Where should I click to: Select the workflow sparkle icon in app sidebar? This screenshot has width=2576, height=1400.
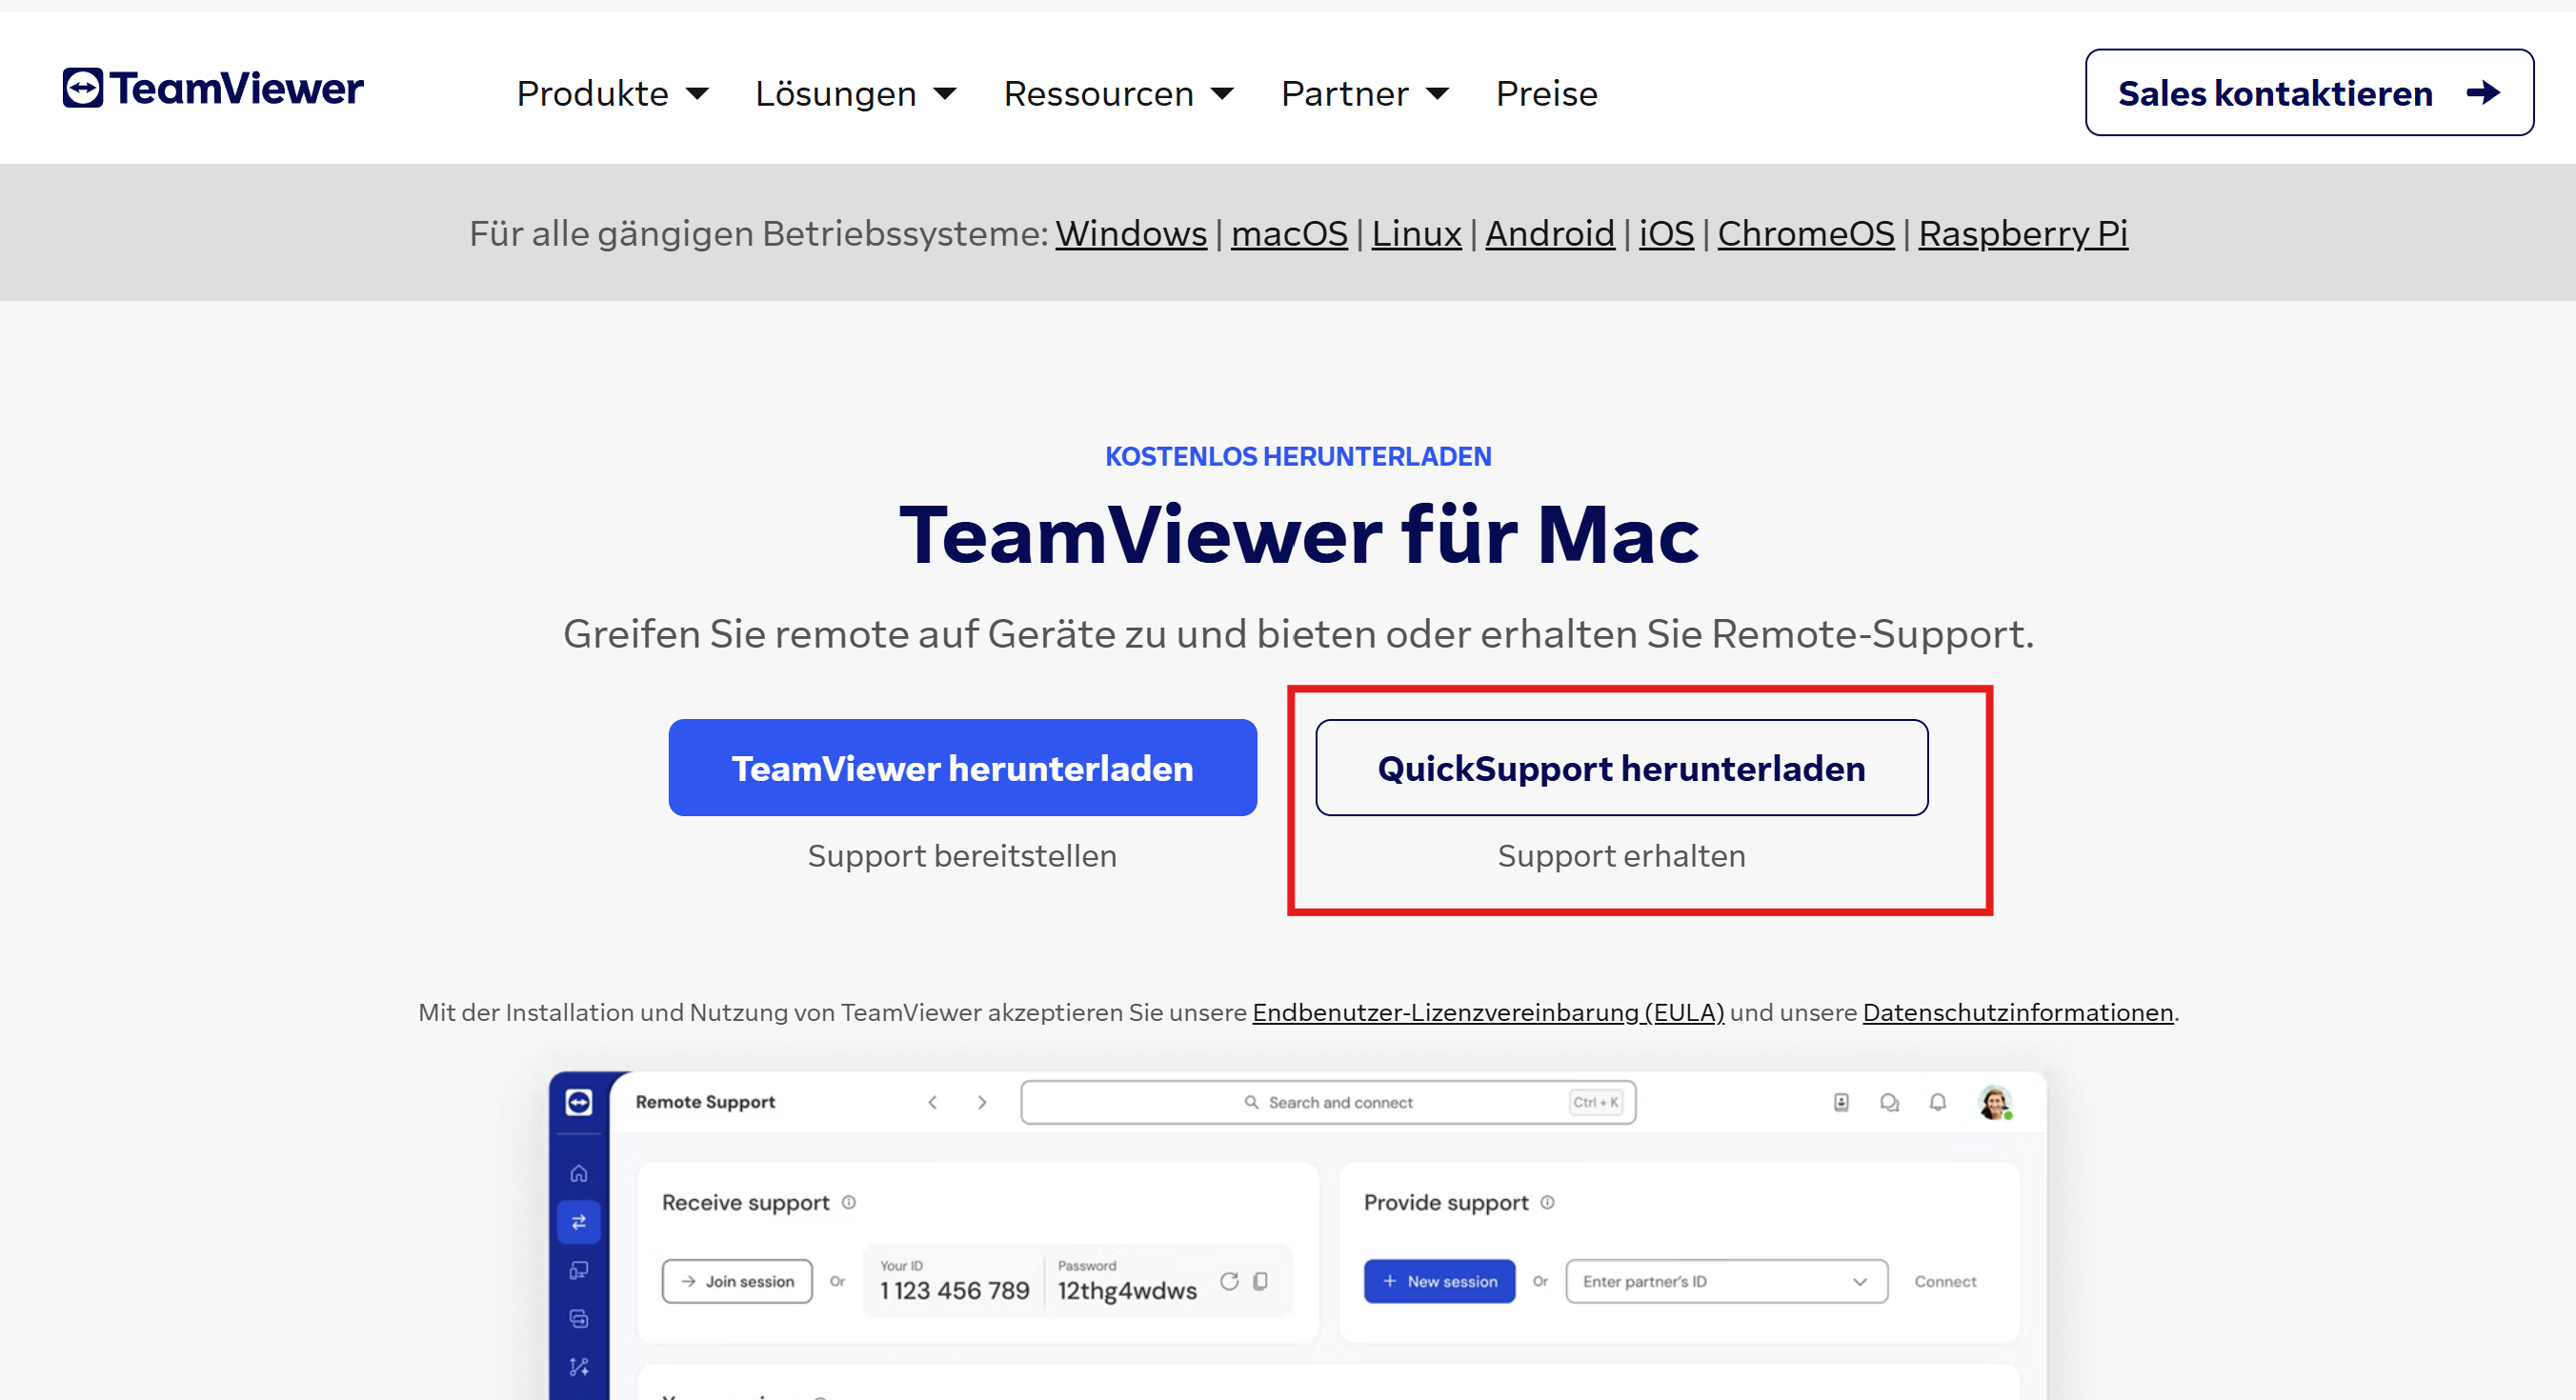coord(579,1367)
